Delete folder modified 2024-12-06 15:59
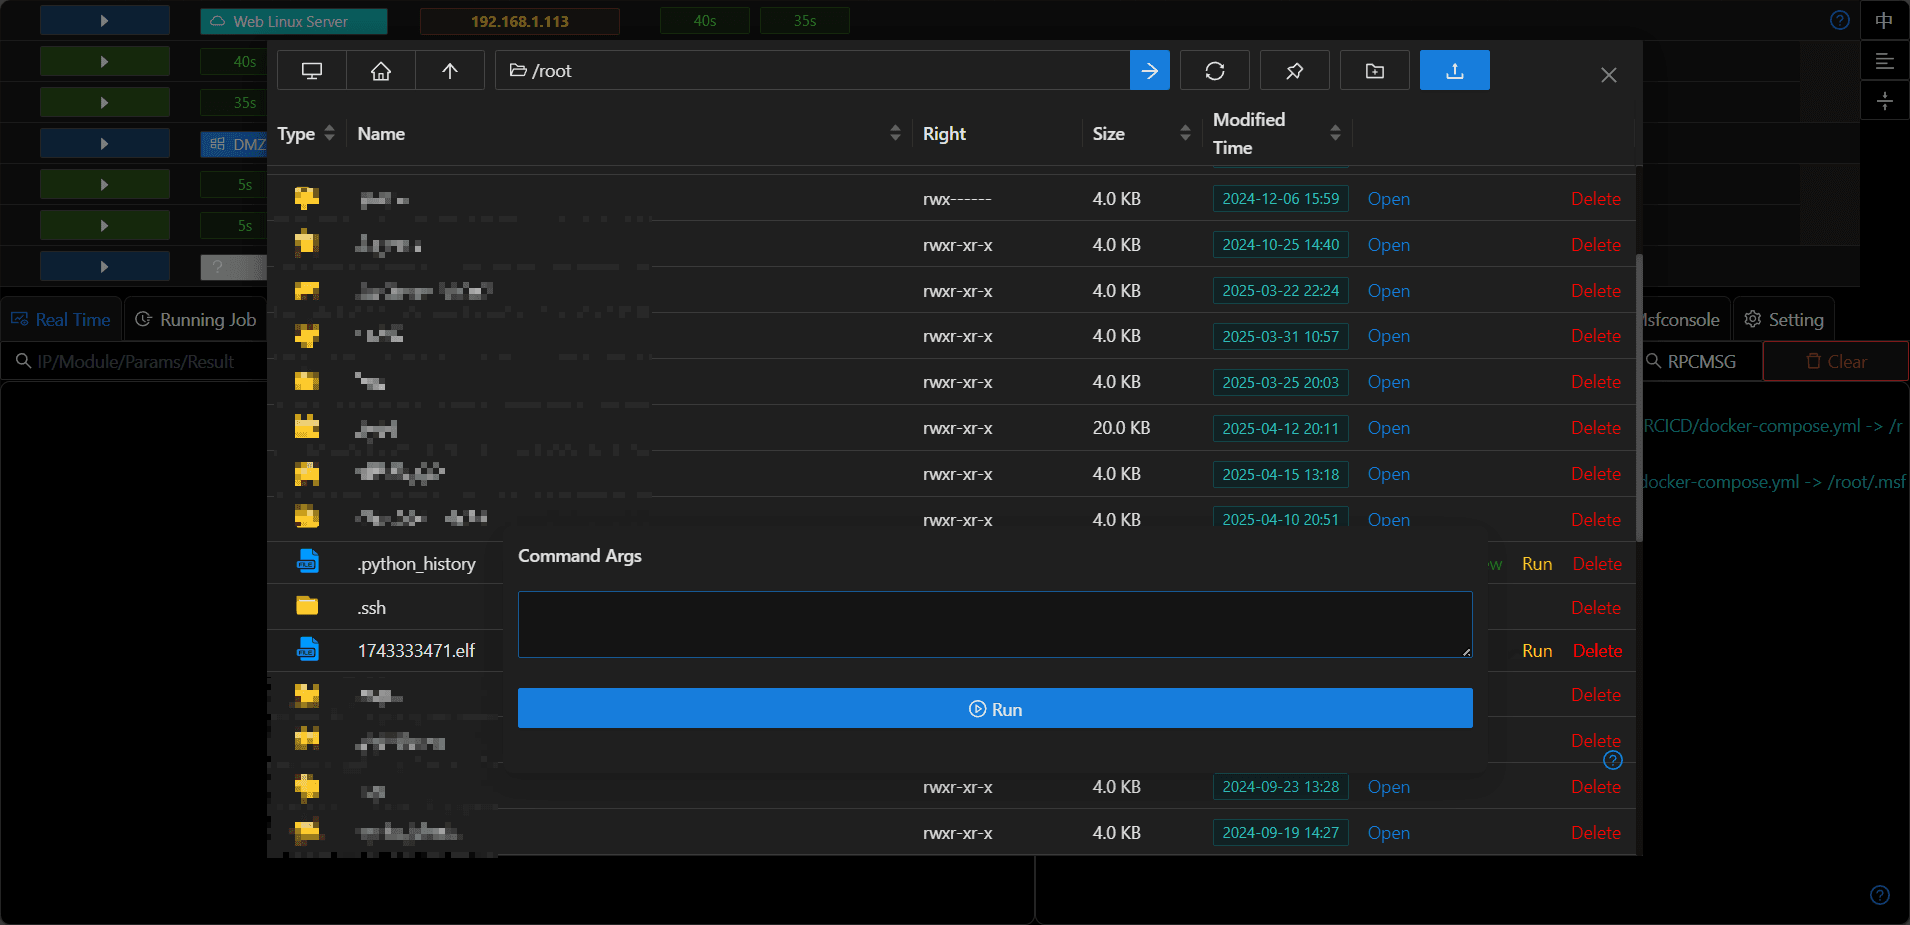 (x=1596, y=199)
